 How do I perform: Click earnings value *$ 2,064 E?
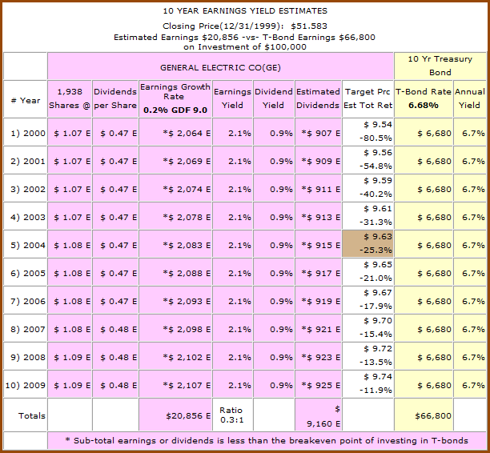pyautogui.click(x=187, y=133)
